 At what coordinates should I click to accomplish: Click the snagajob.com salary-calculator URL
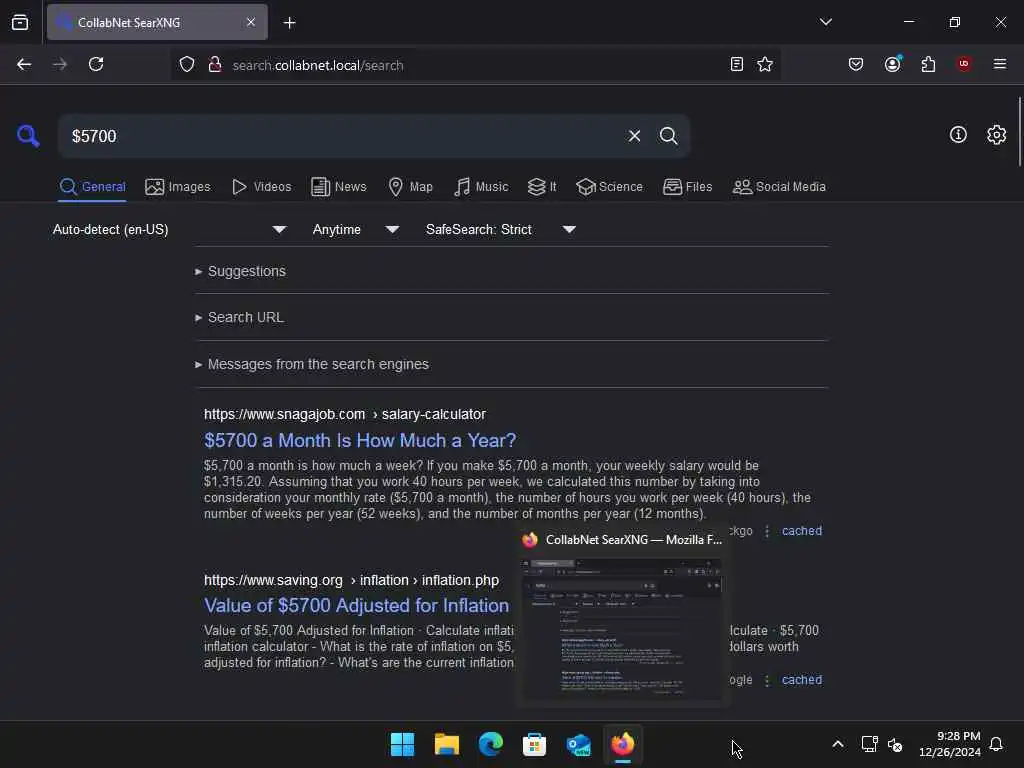point(345,414)
